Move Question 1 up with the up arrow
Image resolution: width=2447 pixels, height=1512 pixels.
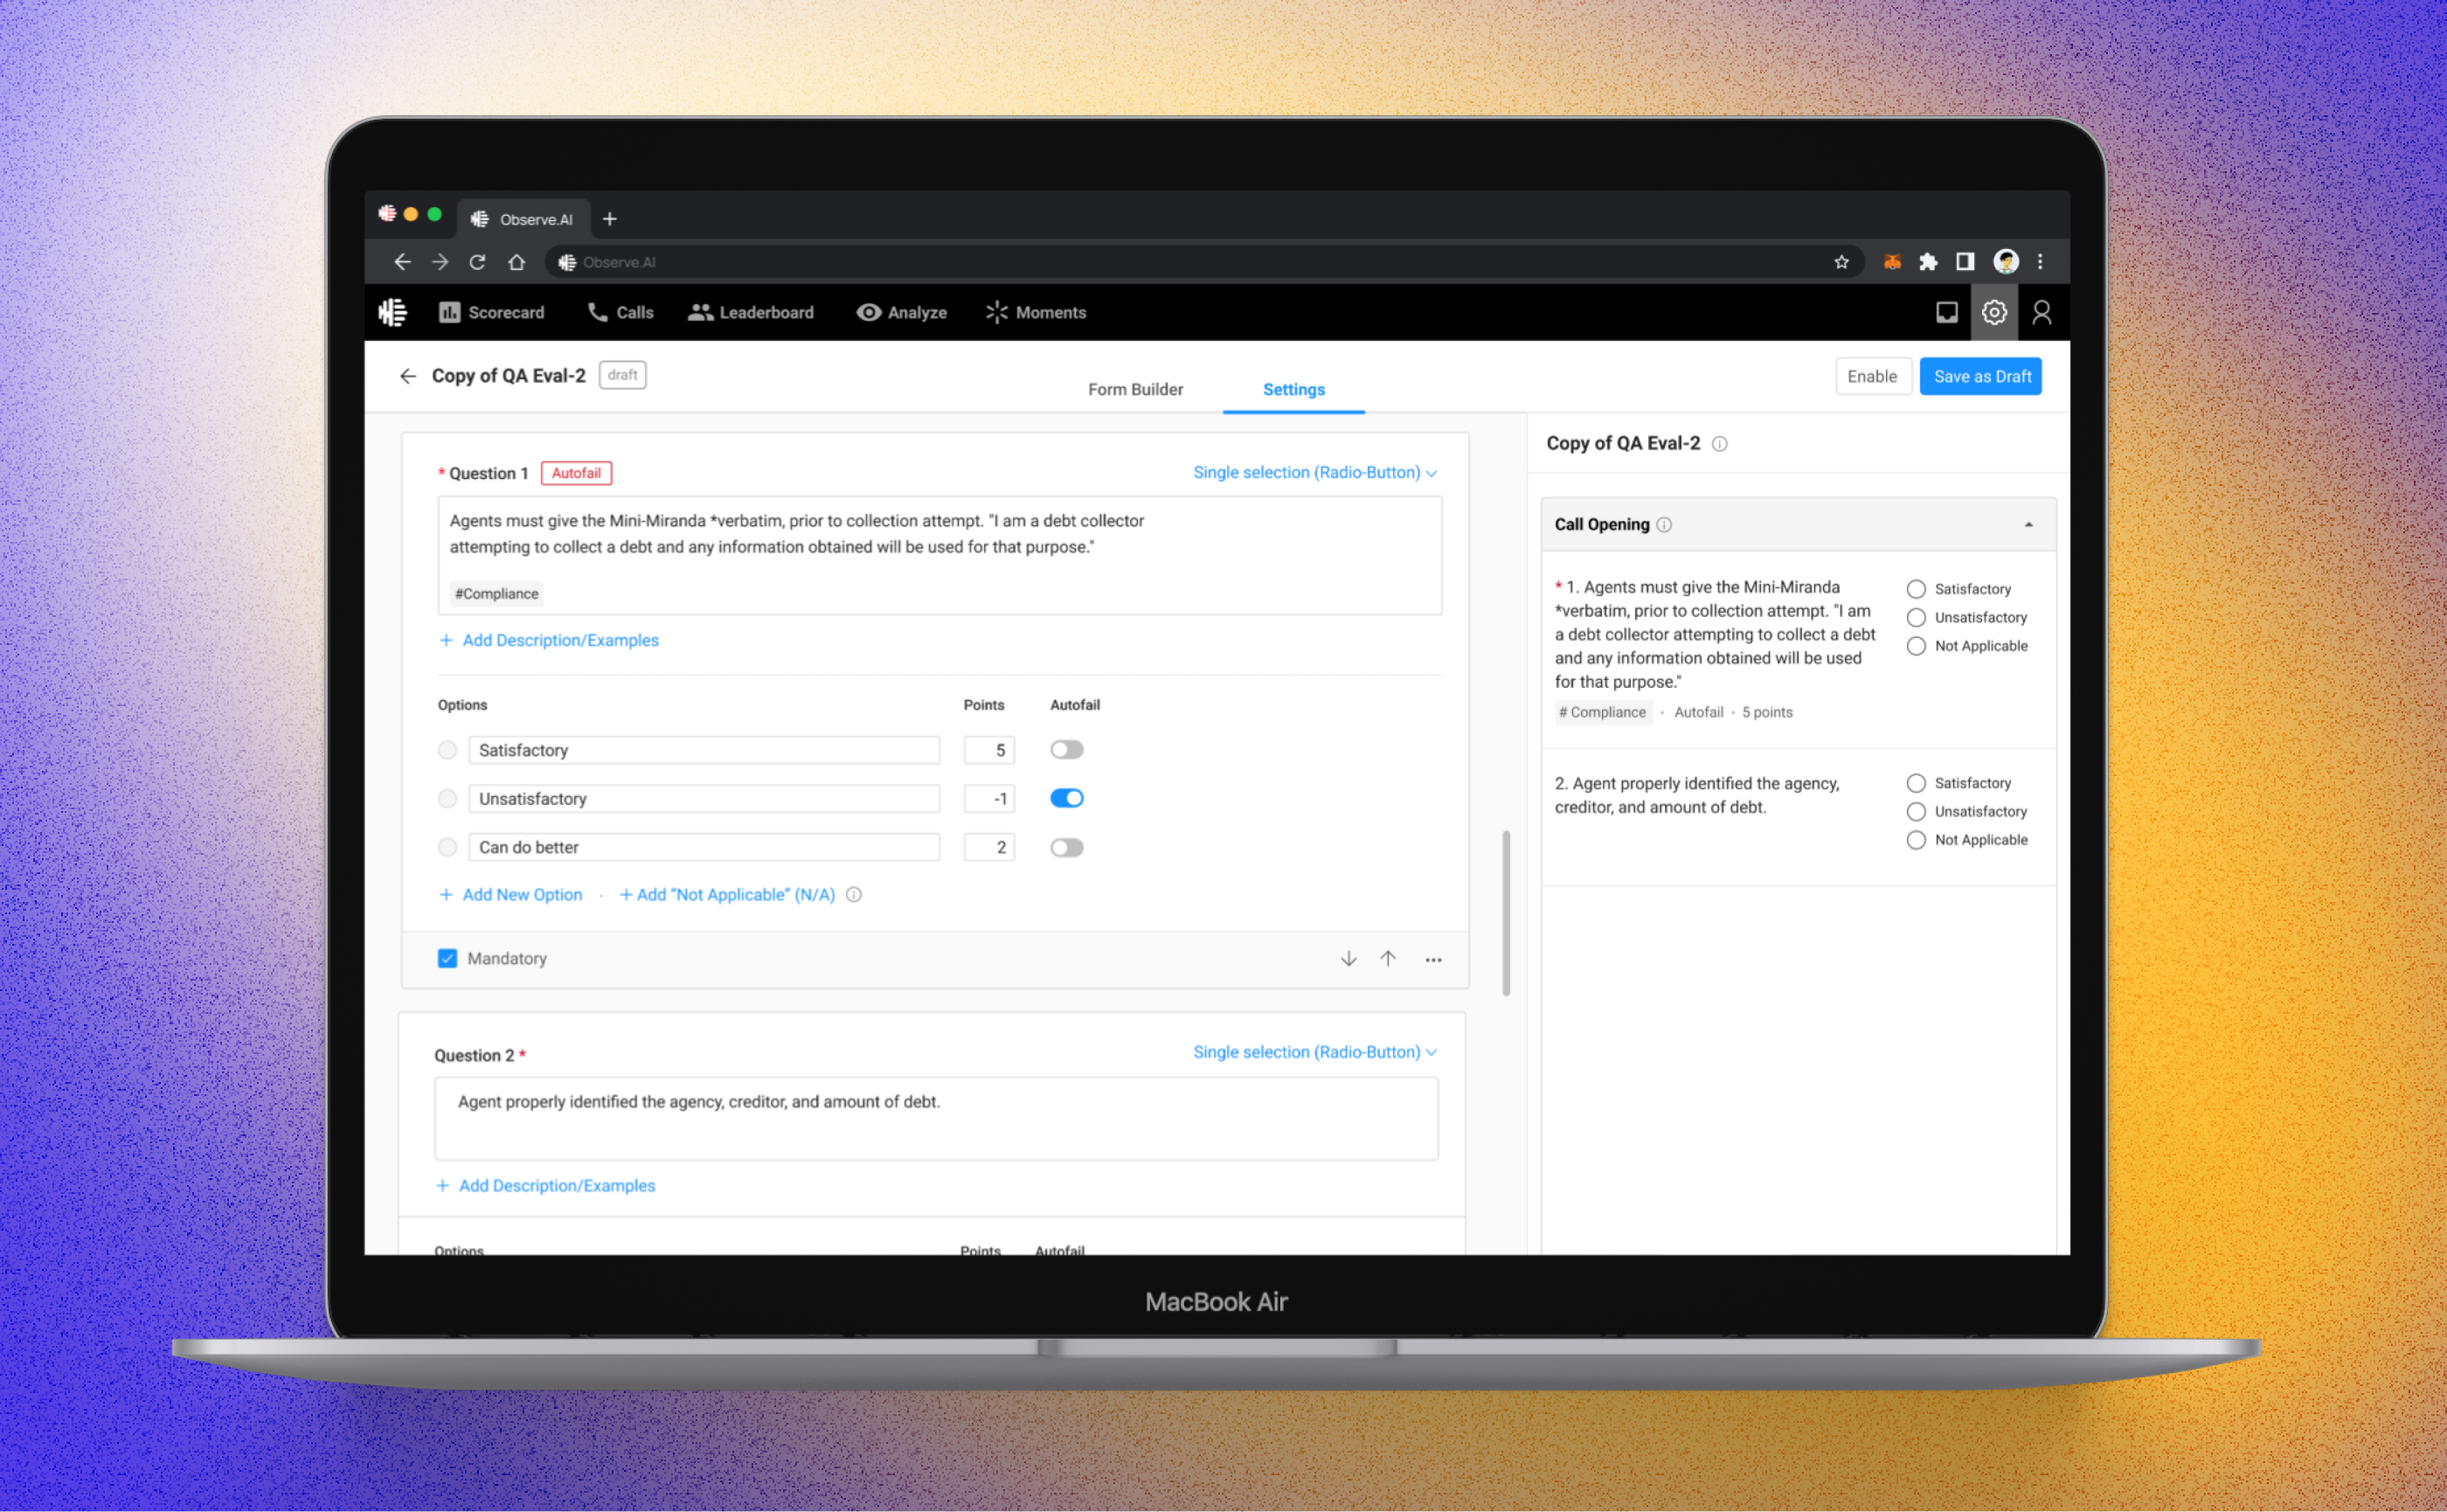click(x=1388, y=958)
